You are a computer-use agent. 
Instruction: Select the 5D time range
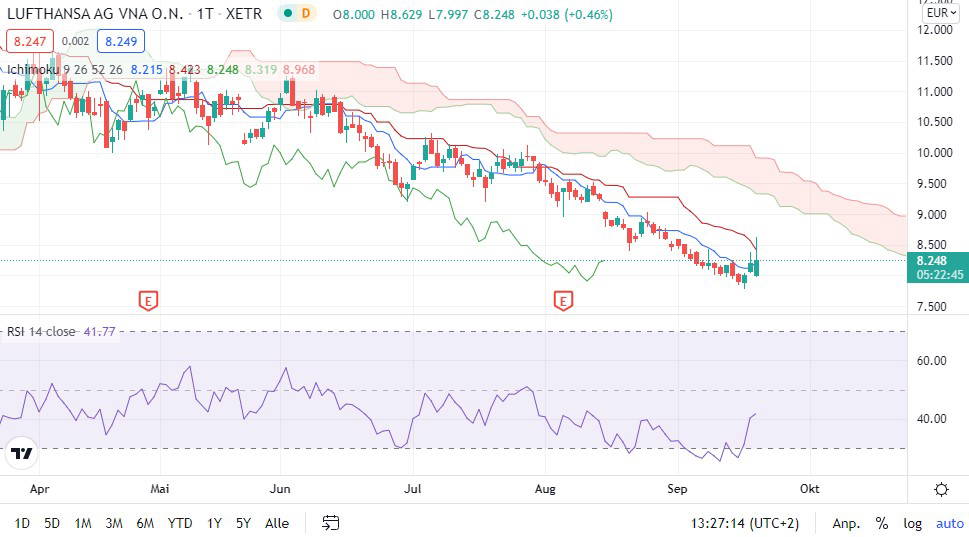tap(52, 523)
